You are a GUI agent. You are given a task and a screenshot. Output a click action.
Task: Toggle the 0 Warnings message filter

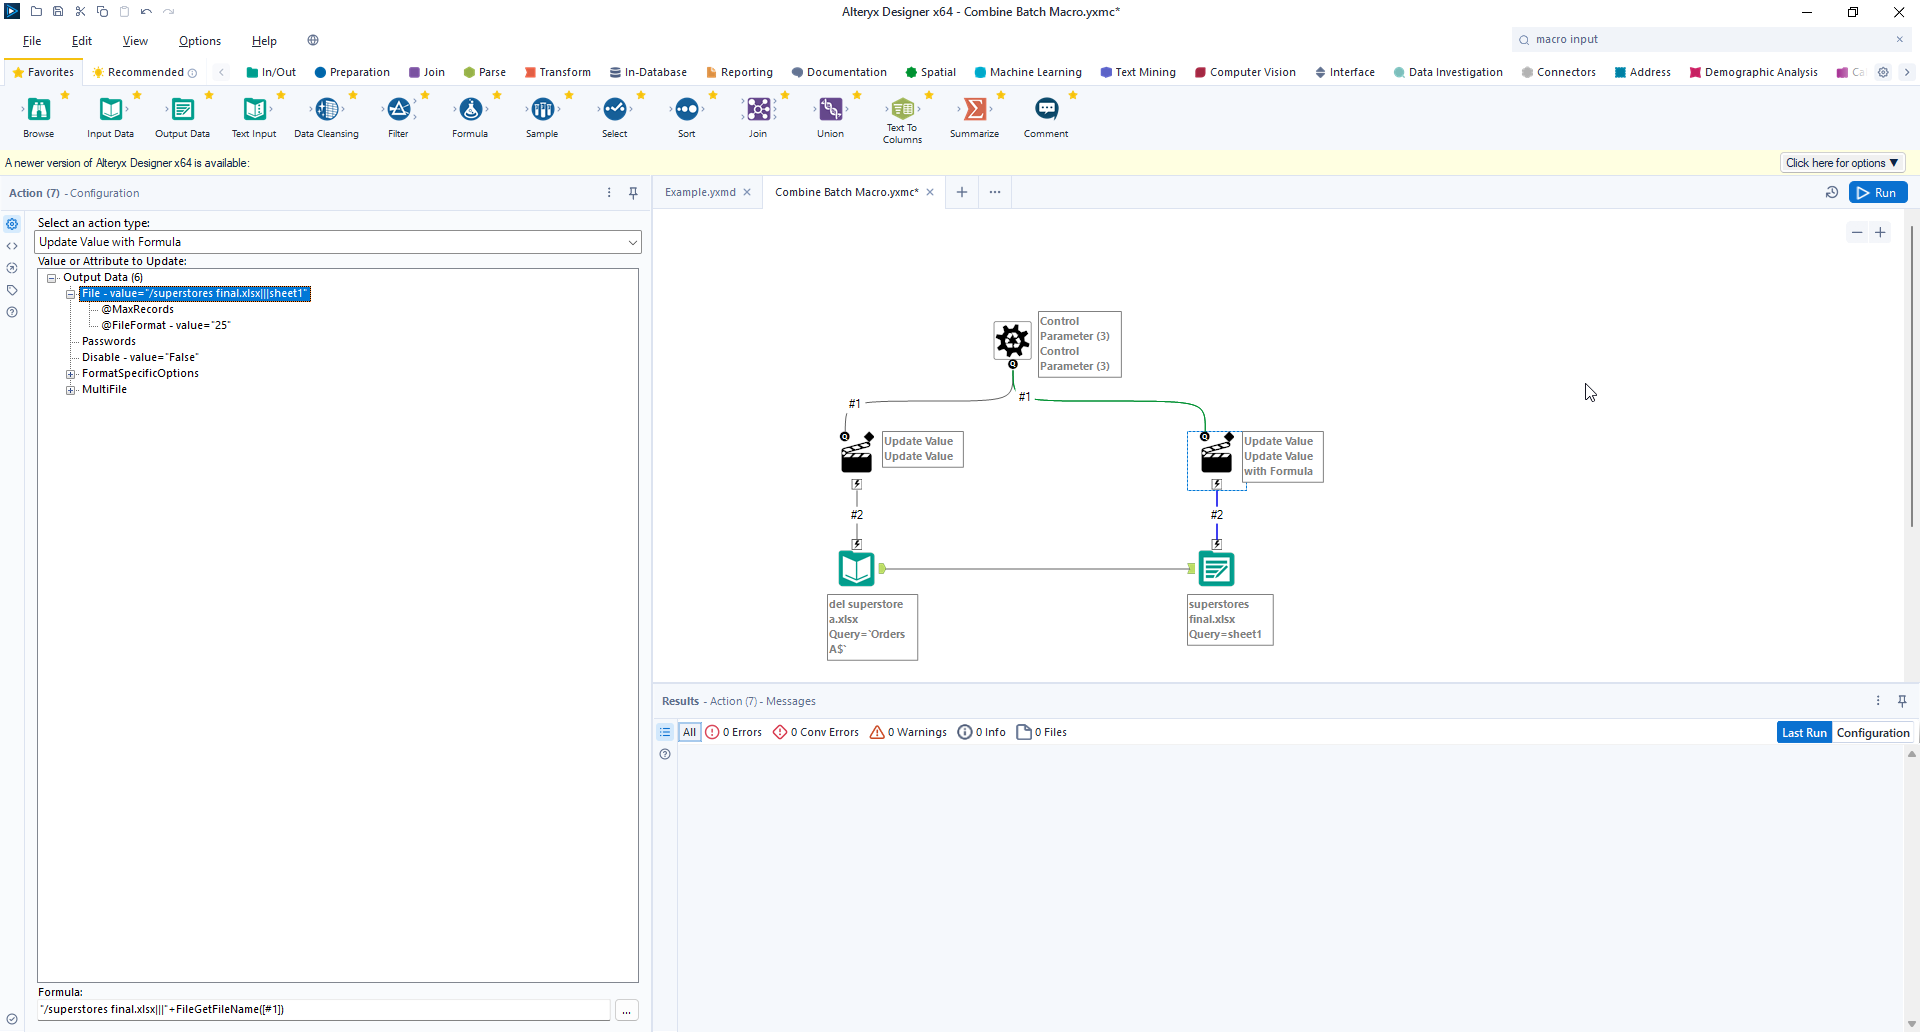point(908,732)
